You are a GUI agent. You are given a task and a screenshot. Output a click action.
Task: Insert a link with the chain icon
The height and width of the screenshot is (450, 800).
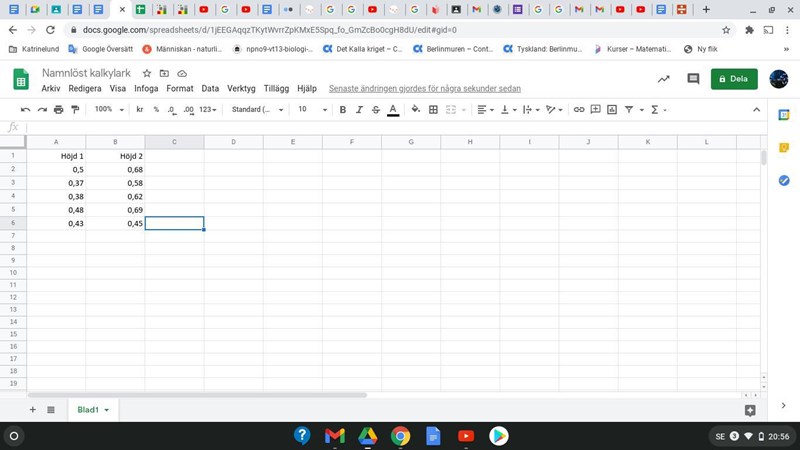pos(579,109)
